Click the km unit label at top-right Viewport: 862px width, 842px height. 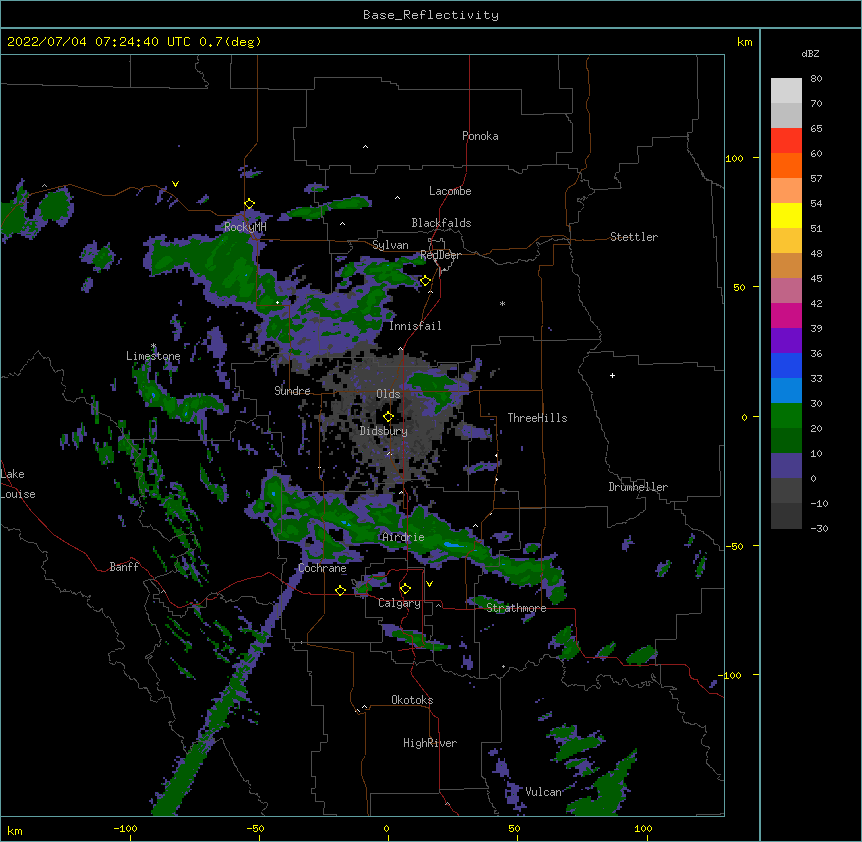[x=745, y=42]
